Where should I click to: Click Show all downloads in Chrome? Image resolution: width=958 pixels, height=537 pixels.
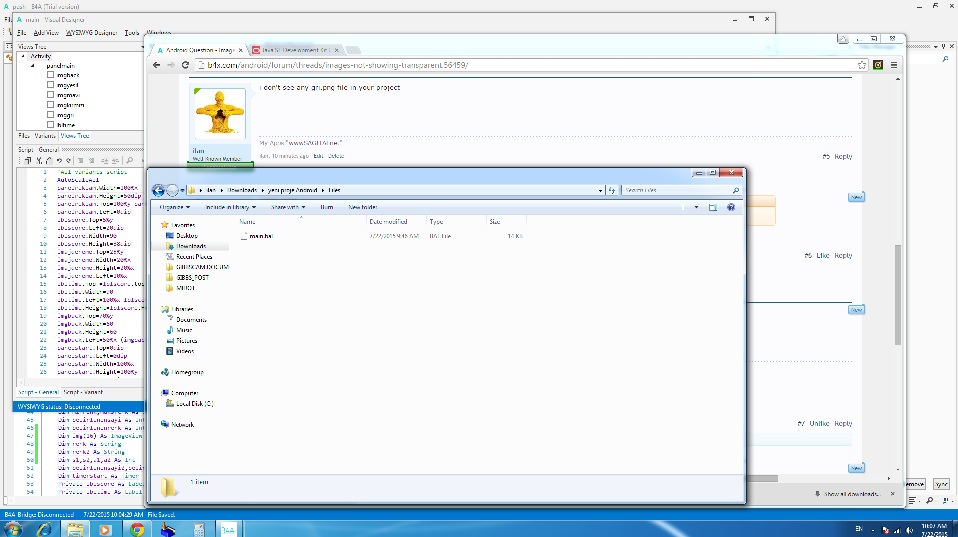[x=850, y=494]
